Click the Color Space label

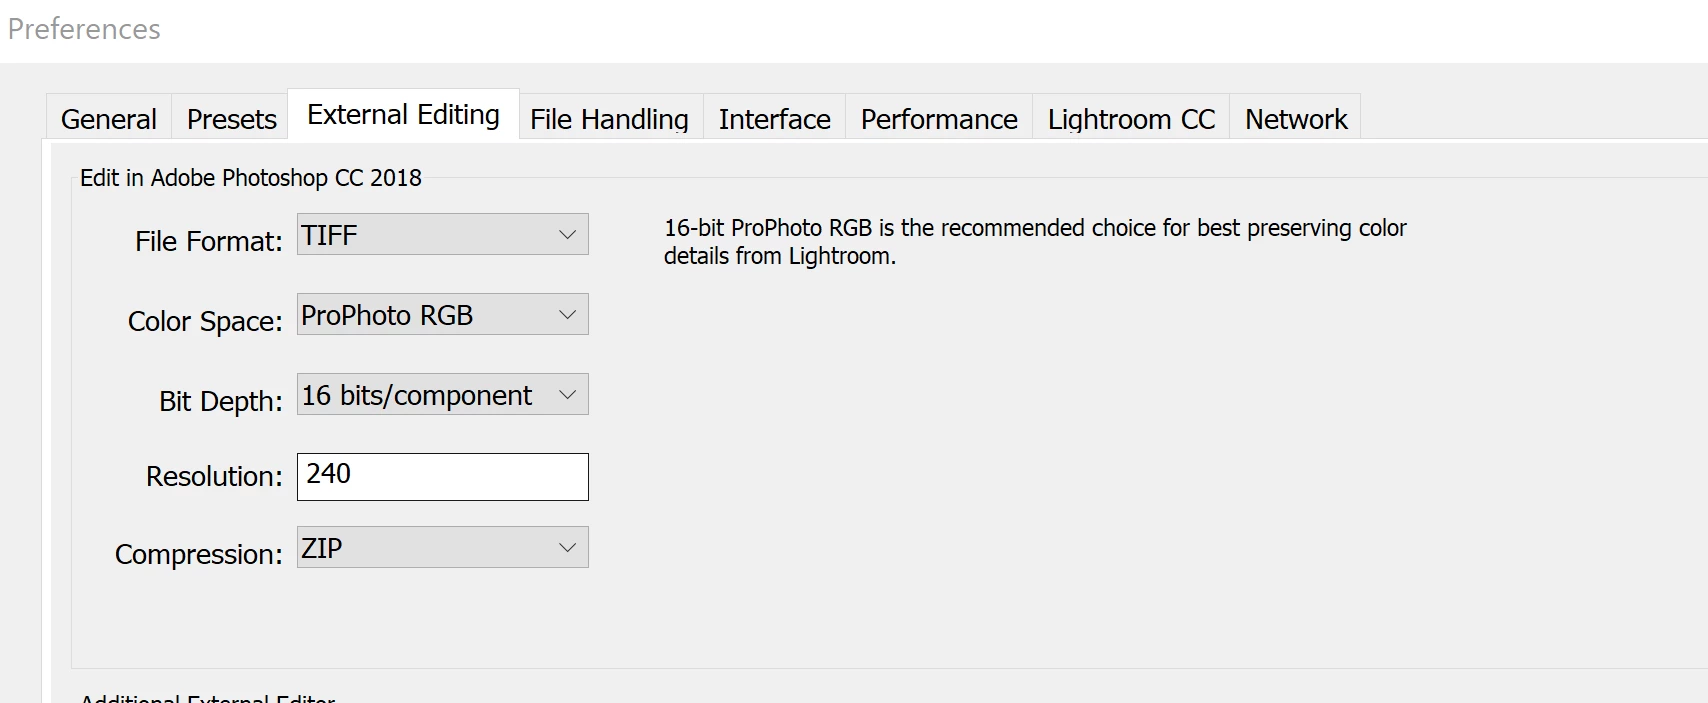point(205,321)
